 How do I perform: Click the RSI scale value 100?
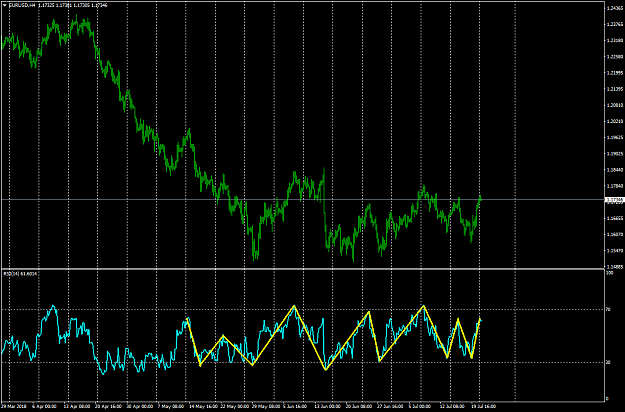coord(609,273)
